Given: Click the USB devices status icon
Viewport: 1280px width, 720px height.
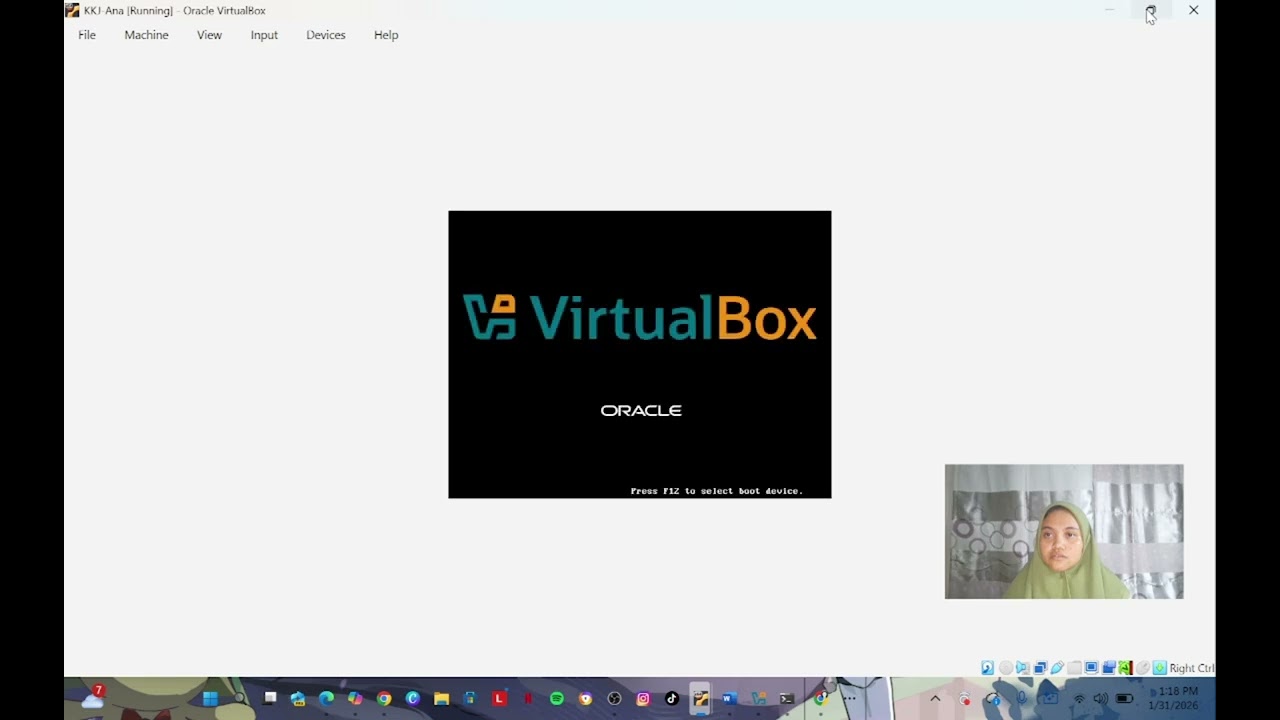Looking at the screenshot, I should point(1057,668).
